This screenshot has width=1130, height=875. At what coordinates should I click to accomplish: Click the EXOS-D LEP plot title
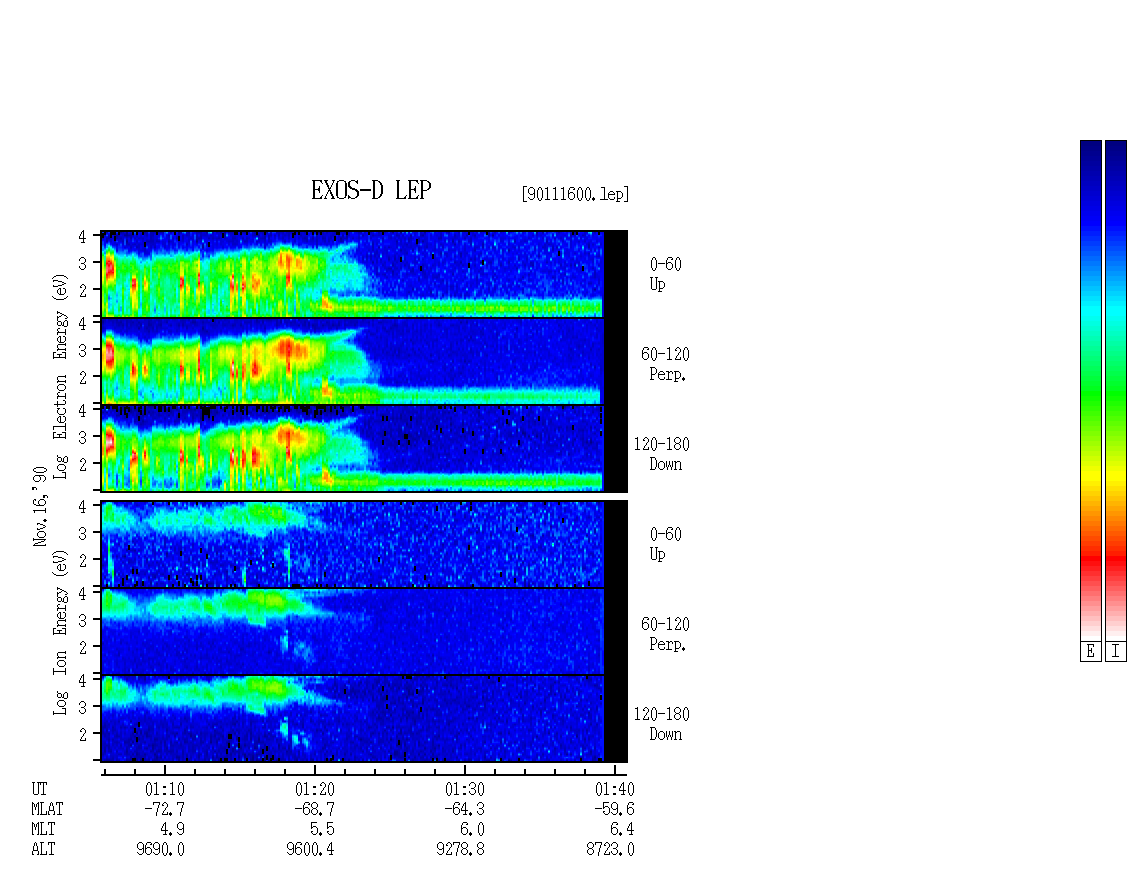(371, 190)
